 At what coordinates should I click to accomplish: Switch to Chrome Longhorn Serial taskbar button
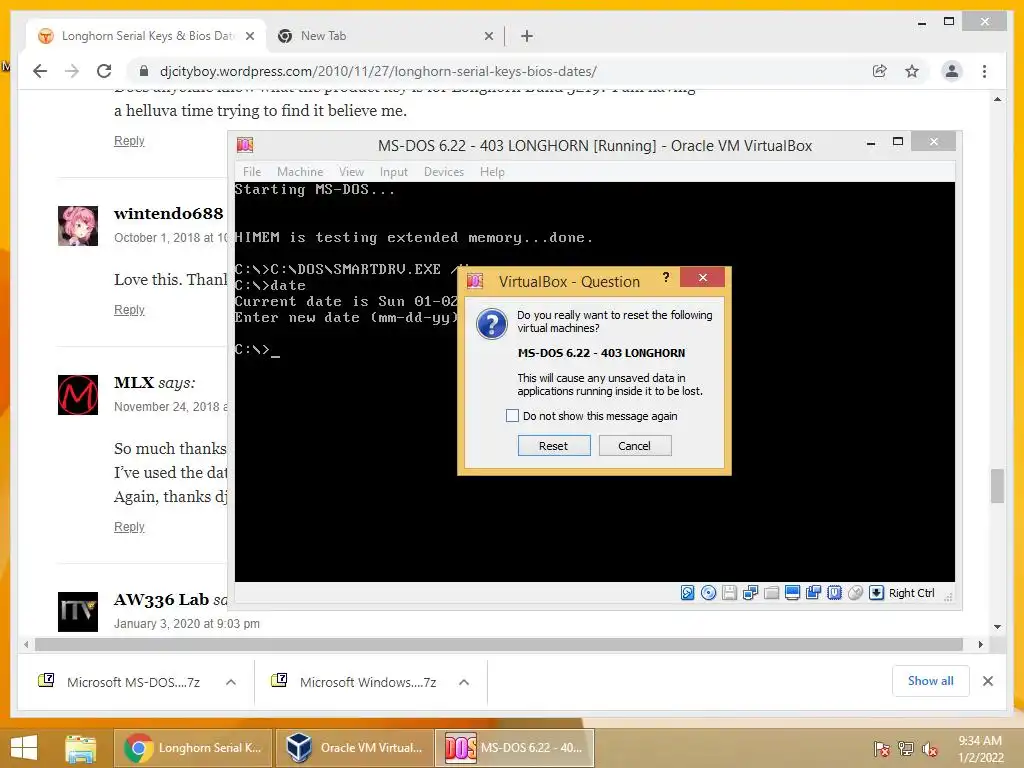pos(193,748)
